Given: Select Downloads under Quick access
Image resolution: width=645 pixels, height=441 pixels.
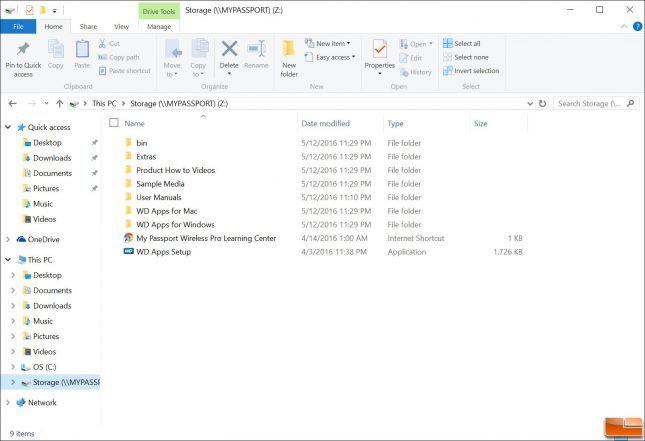Looking at the screenshot, I should [x=52, y=158].
